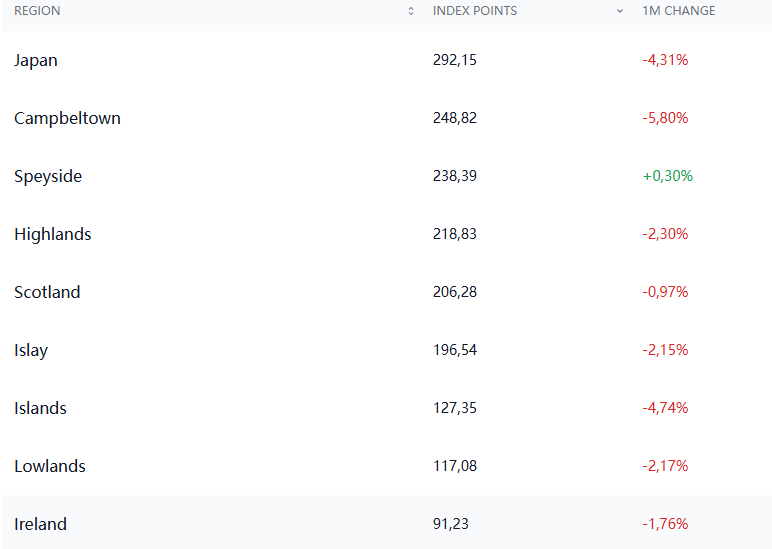This screenshot has width=772, height=549.
Task: Click Speyside's green +0,30% change value
Action: [x=667, y=176]
